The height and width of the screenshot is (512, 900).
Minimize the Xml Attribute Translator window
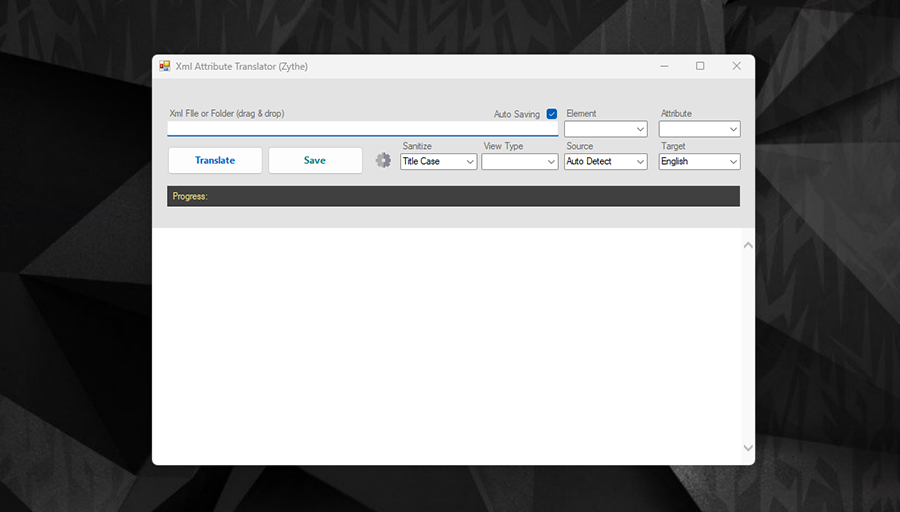point(665,66)
